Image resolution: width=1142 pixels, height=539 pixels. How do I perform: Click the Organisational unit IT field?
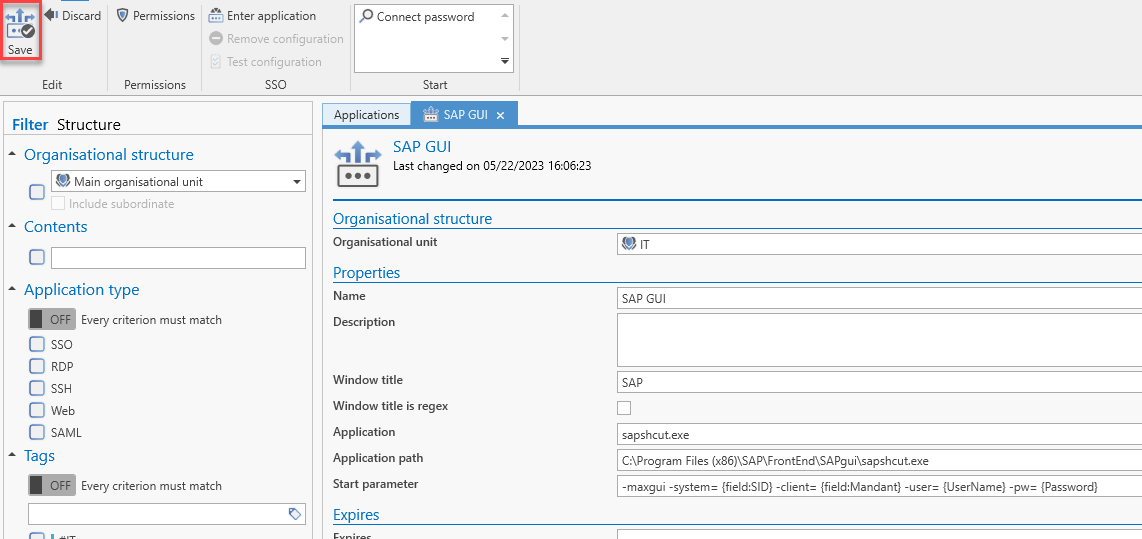tap(879, 244)
